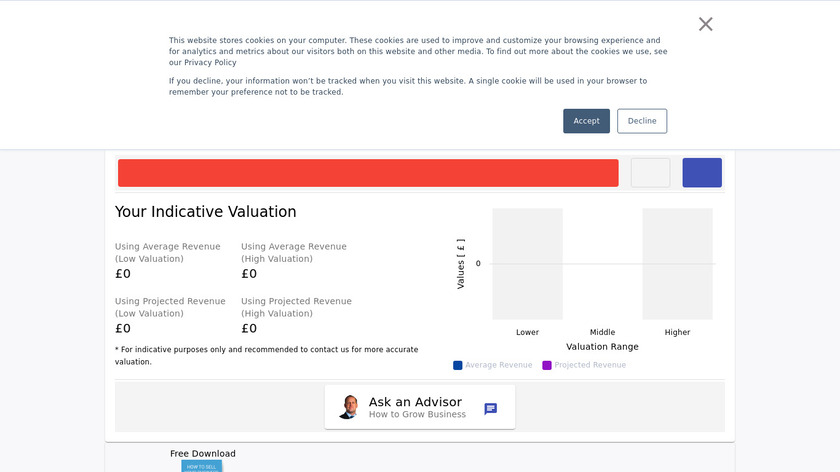Click the How to Grow Business subtitle
This screenshot has width=840, height=472.
417,414
